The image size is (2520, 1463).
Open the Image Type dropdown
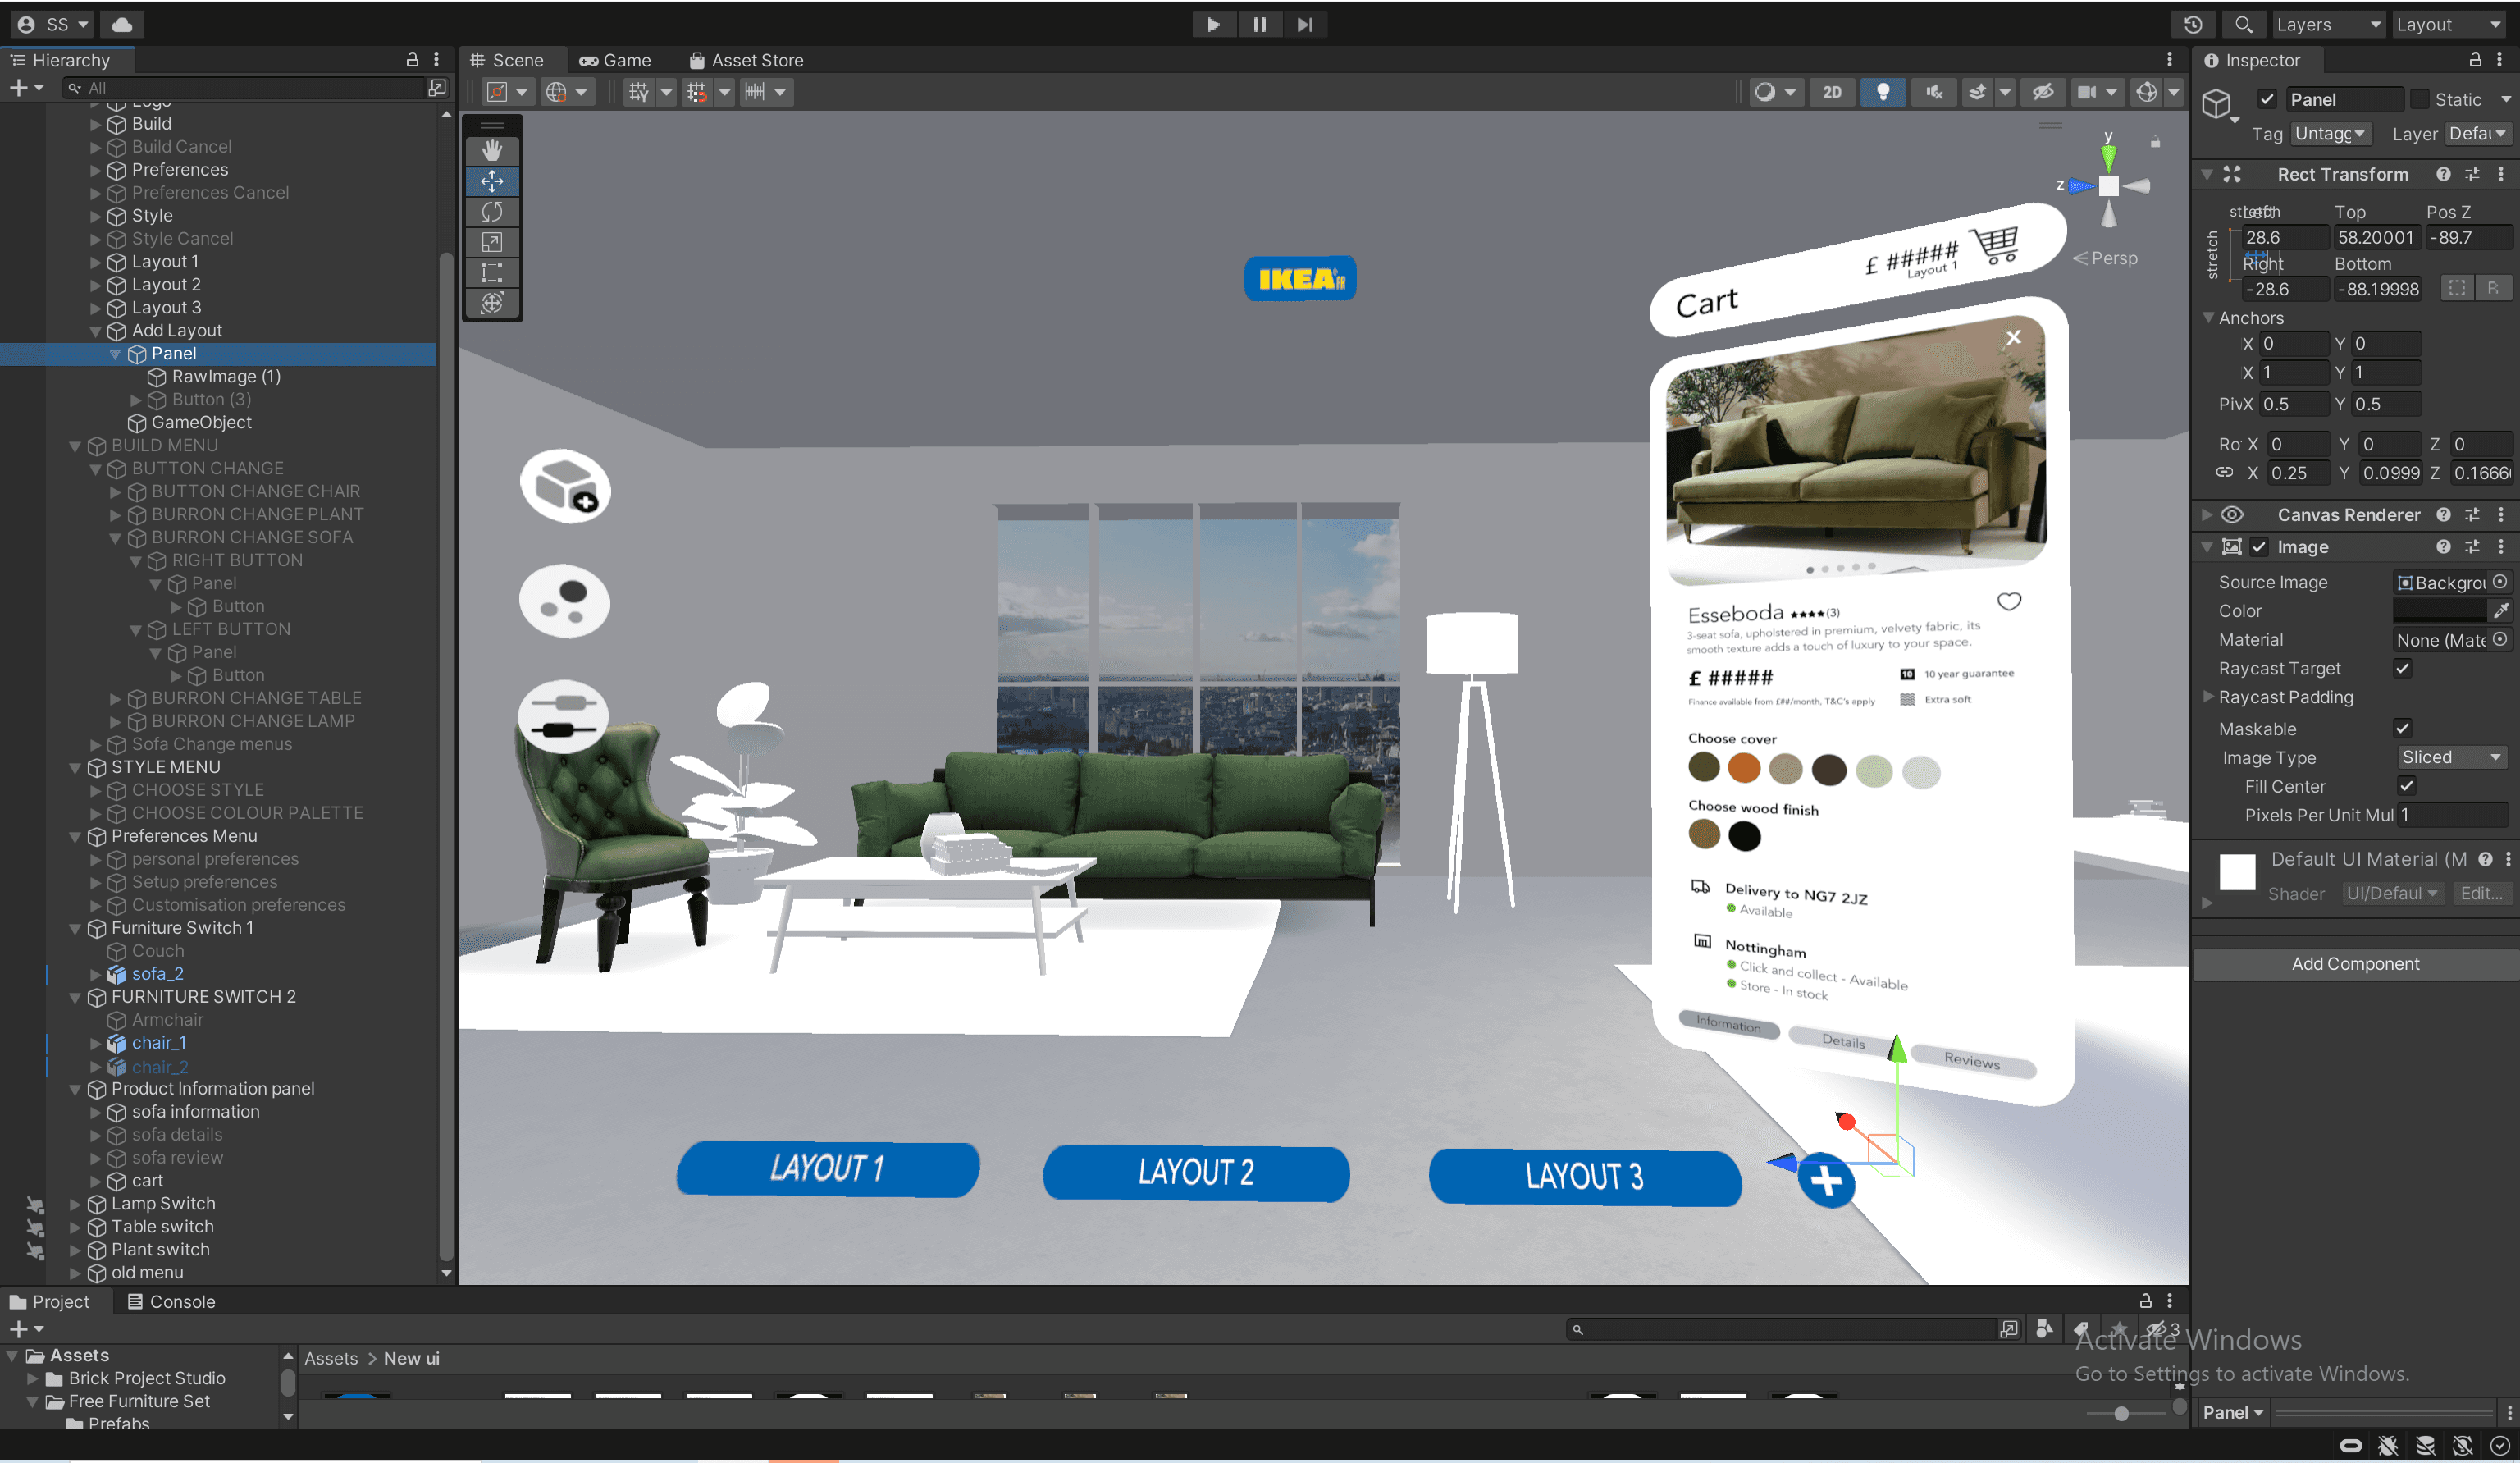pyautogui.click(x=2450, y=757)
